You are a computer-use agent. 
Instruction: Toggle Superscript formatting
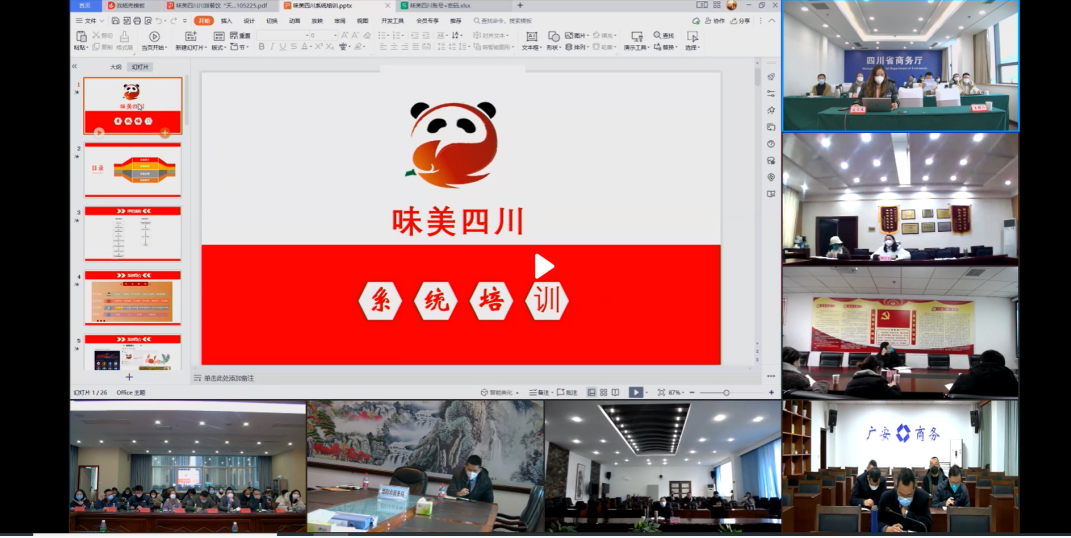[x=319, y=47]
